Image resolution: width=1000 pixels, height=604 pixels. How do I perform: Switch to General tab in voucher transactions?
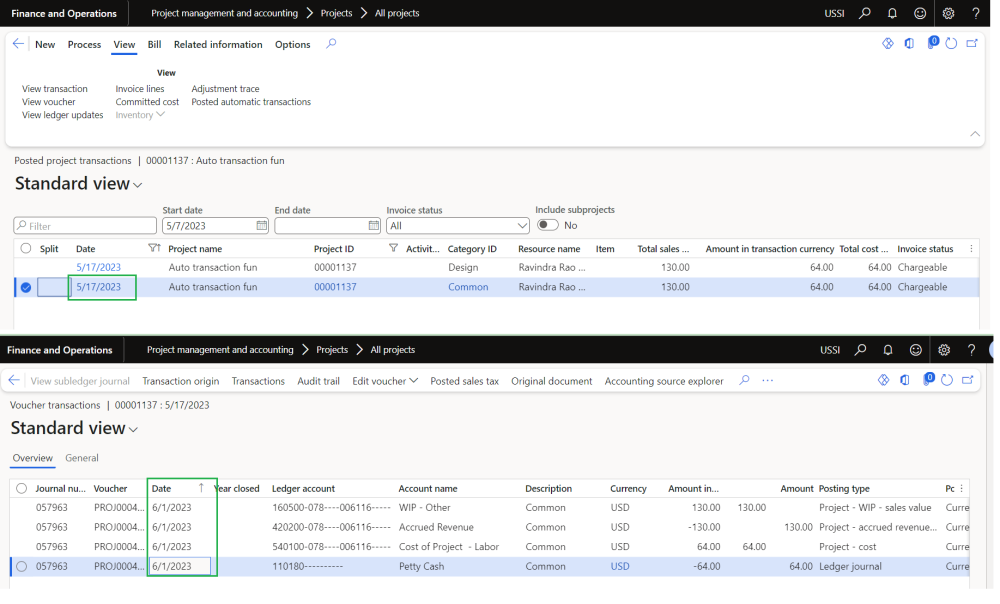click(x=82, y=458)
